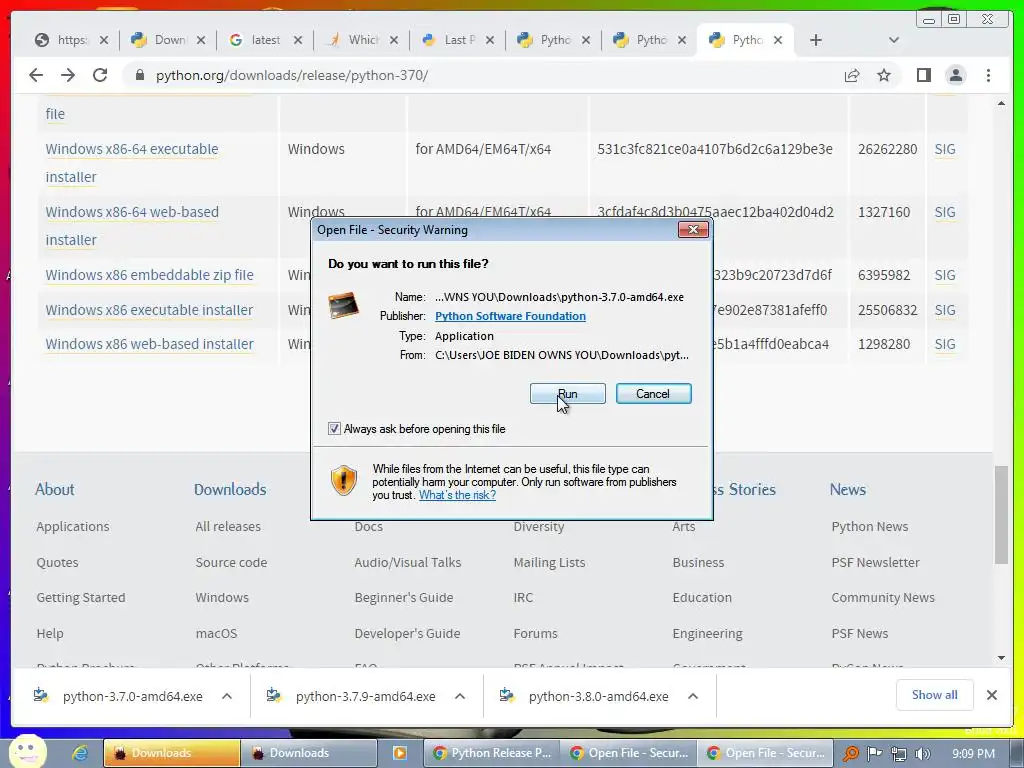Open Community News footer link
The width and height of the screenshot is (1024, 768).
pos(883,598)
